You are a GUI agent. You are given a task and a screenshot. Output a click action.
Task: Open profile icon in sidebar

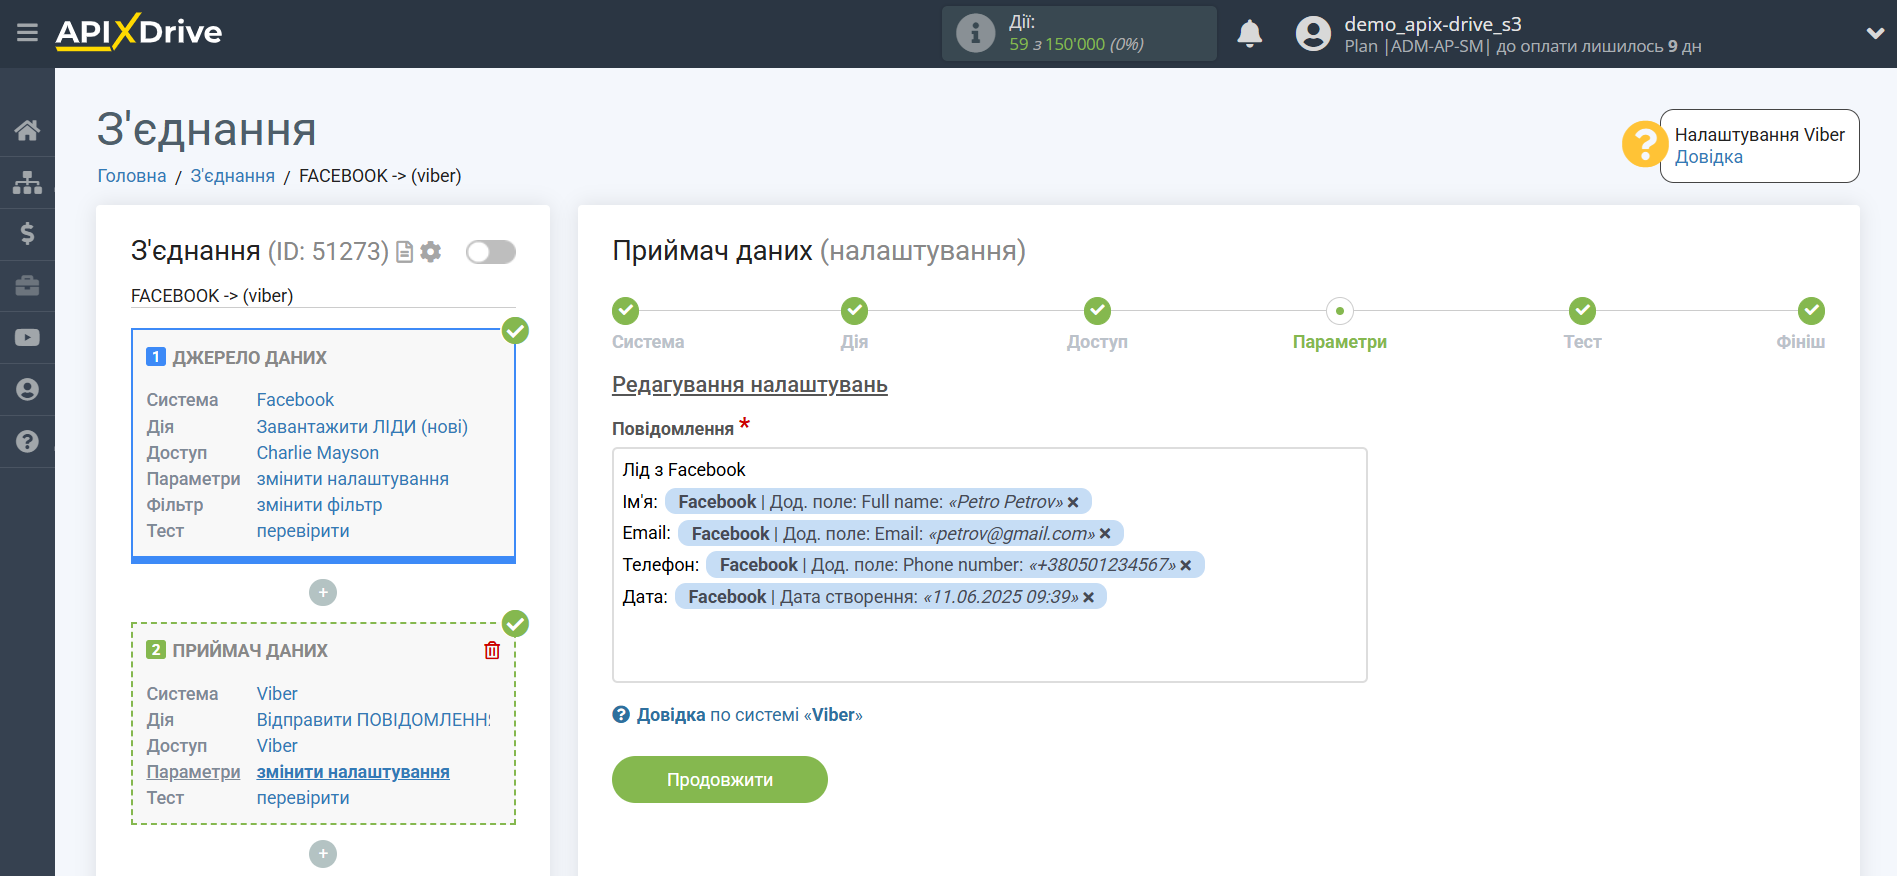(x=27, y=390)
